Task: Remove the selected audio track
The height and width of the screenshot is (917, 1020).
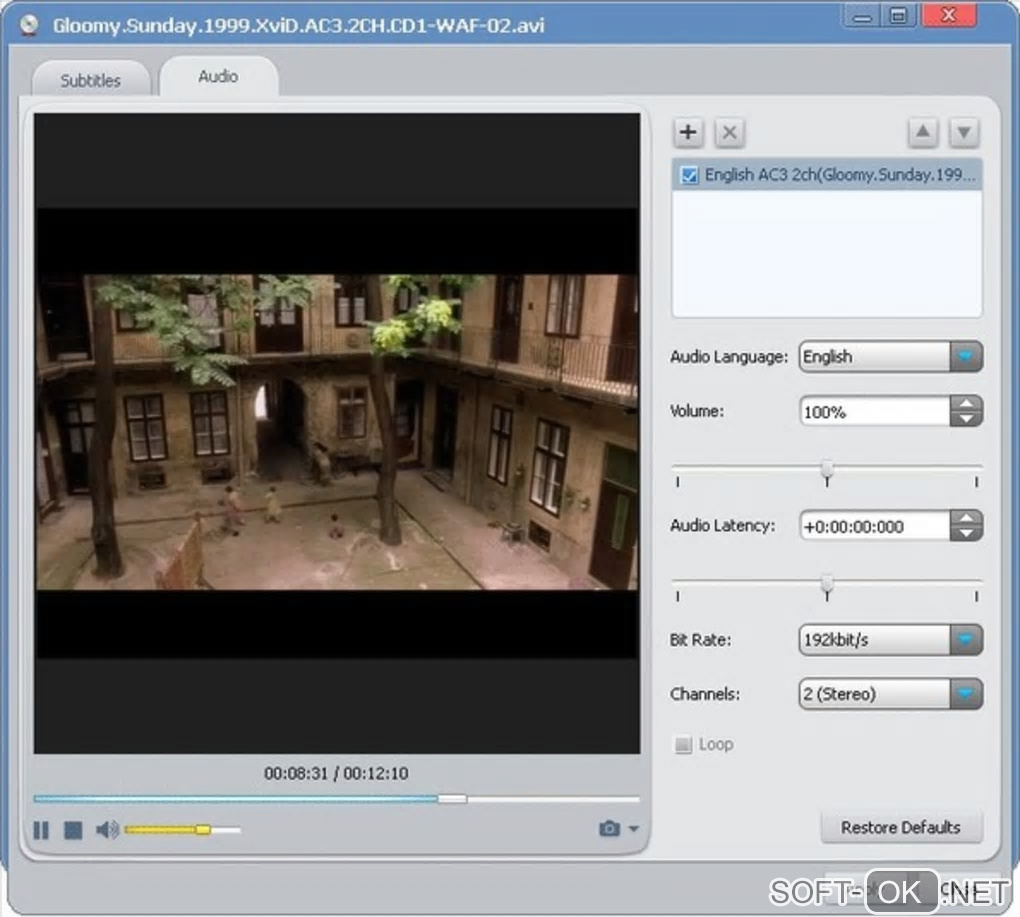Action: (729, 133)
